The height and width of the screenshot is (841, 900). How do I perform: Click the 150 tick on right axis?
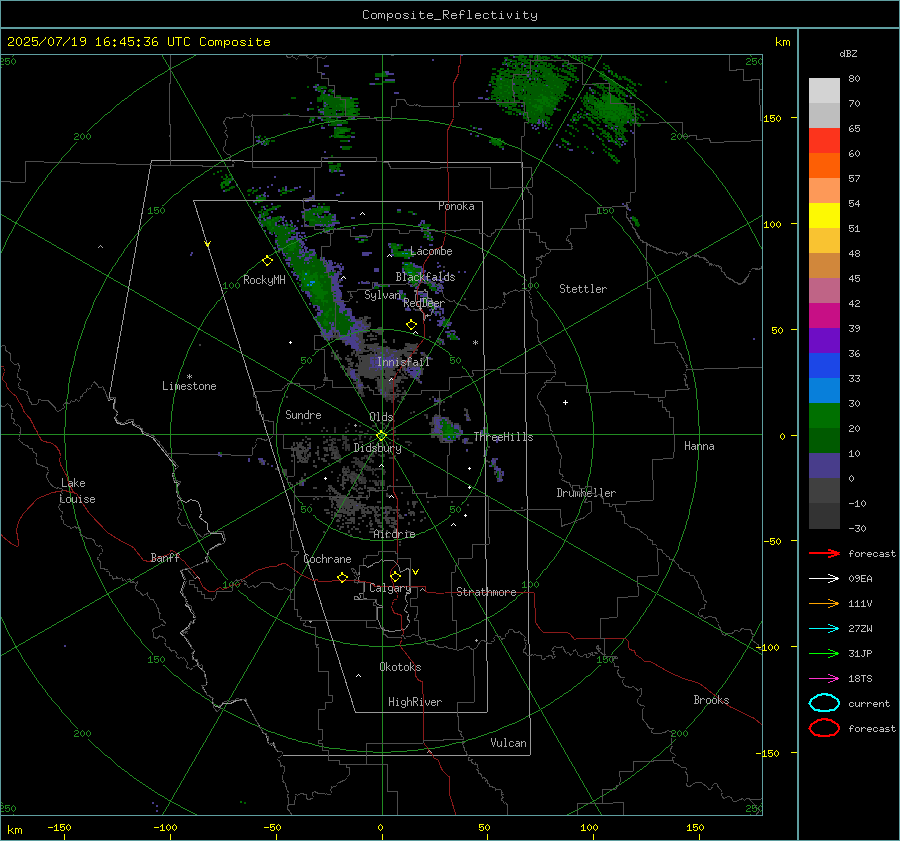772,118
